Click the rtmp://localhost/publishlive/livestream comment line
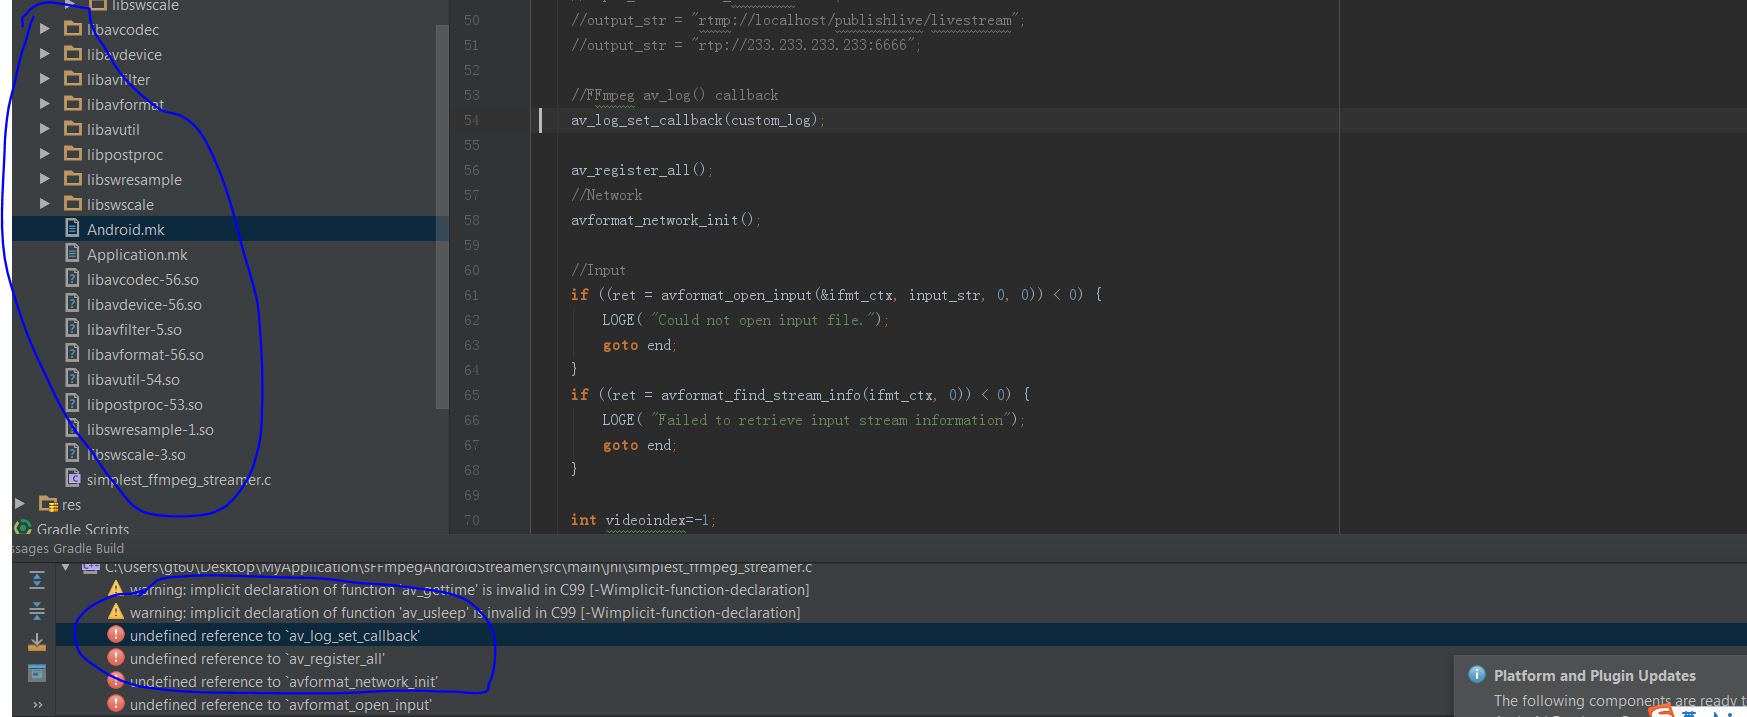 [x=798, y=20]
